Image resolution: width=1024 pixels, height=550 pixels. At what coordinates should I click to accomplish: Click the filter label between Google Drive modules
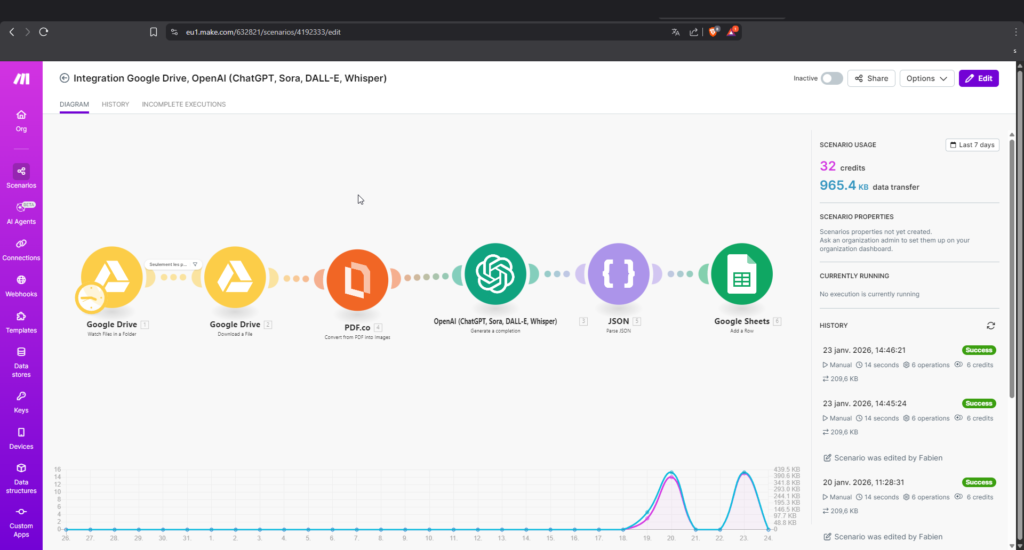[173, 264]
